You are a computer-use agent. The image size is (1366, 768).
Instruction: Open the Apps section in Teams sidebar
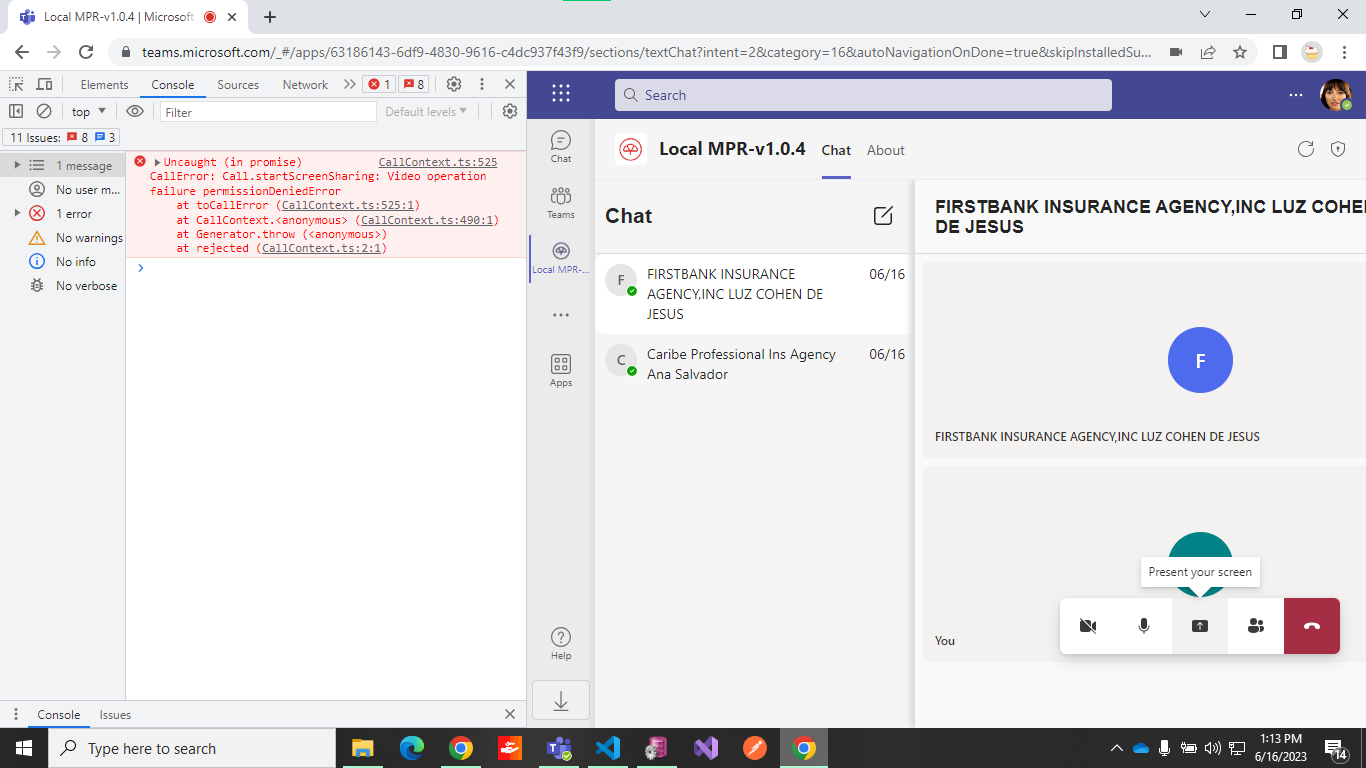560,367
